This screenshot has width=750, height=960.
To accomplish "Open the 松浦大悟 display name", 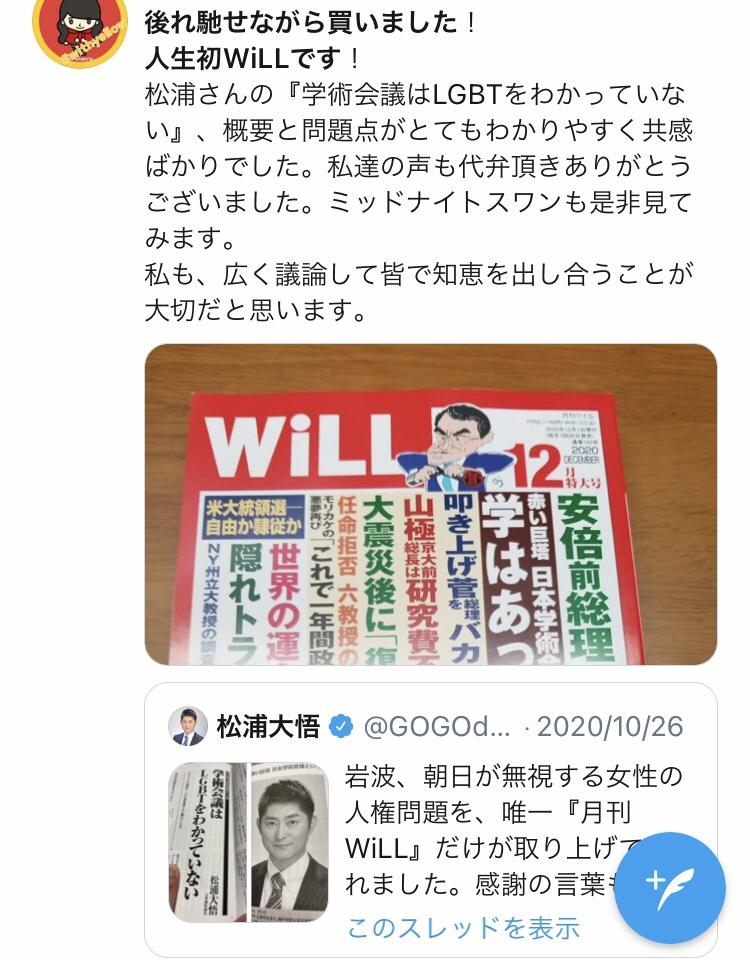I will [x=268, y=727].
